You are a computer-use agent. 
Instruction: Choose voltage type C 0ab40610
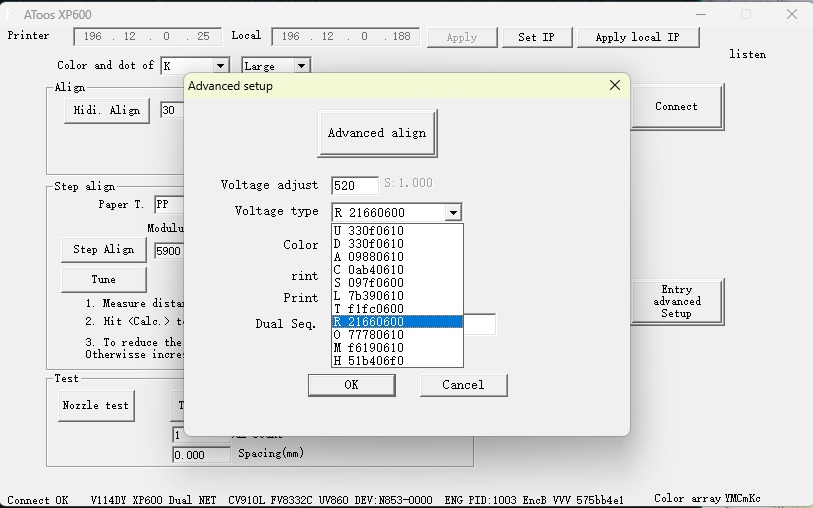397,270
